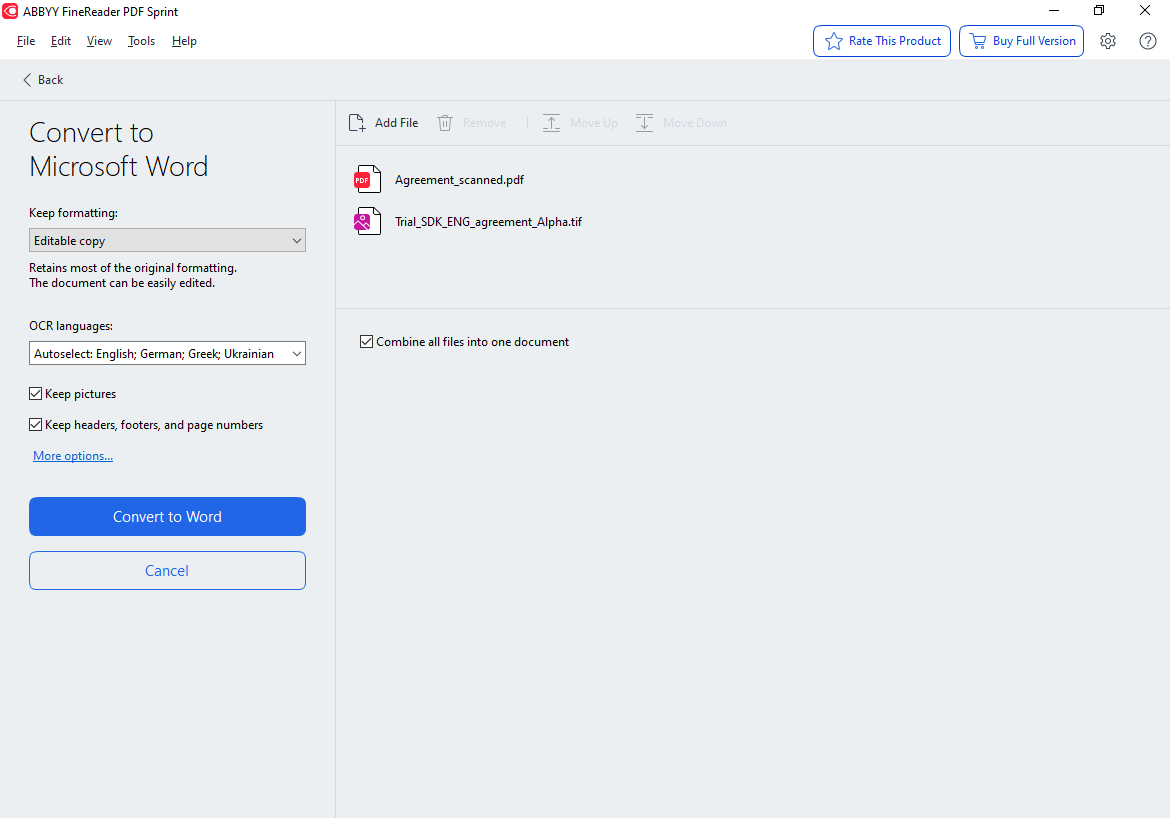1170x818 pixels.
Task: Select the Agreement_scanned.pdf file name
Action: (459, 180)
